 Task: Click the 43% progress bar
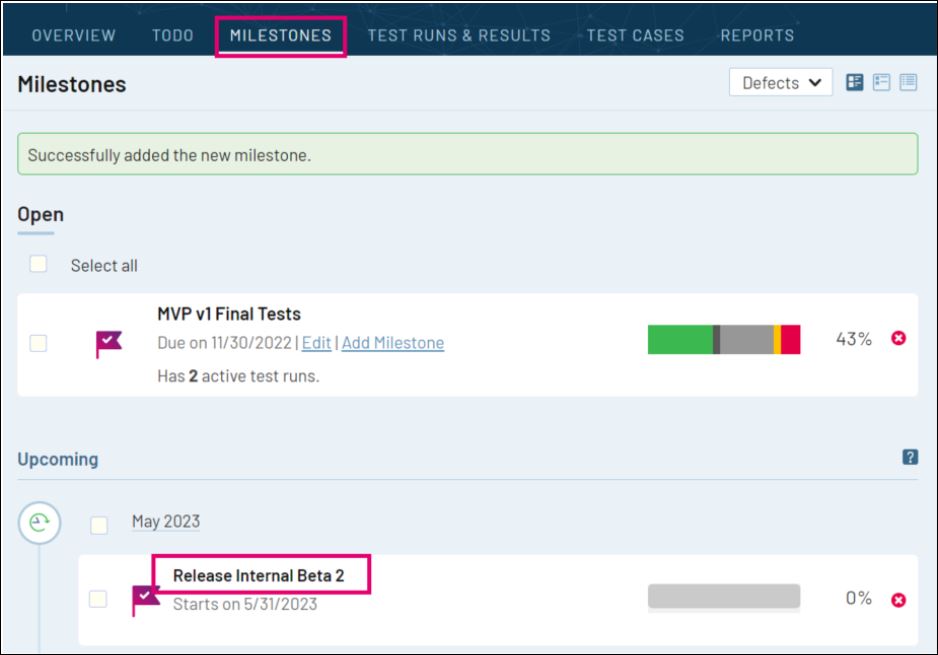(724, 340)
